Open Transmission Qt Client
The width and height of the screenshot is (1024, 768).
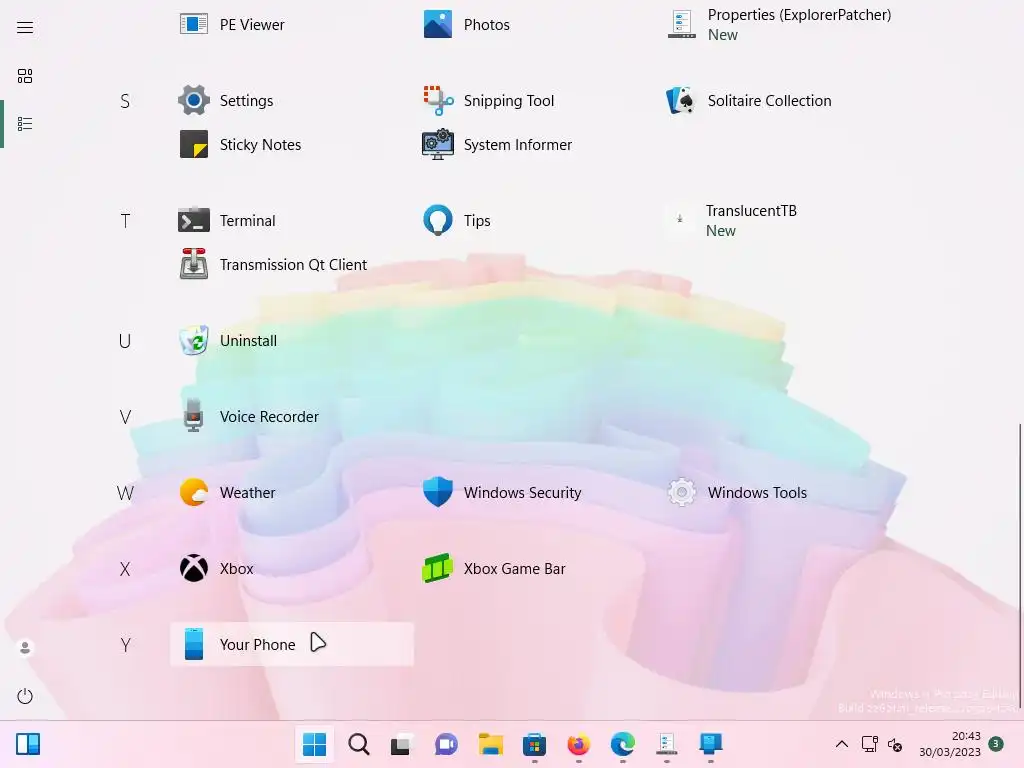292,264
